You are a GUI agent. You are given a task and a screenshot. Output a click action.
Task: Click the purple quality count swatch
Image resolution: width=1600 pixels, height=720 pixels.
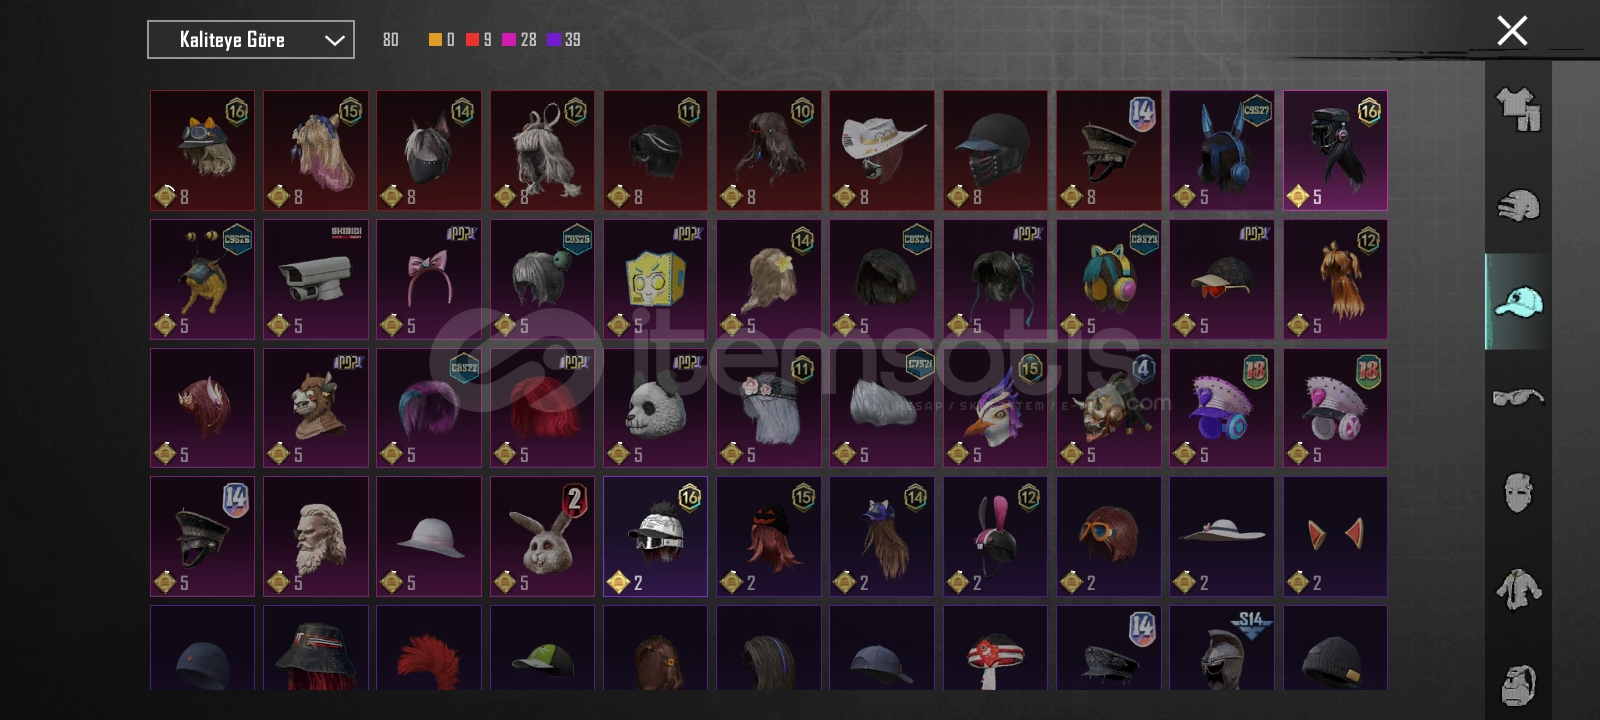pos(554,40)
